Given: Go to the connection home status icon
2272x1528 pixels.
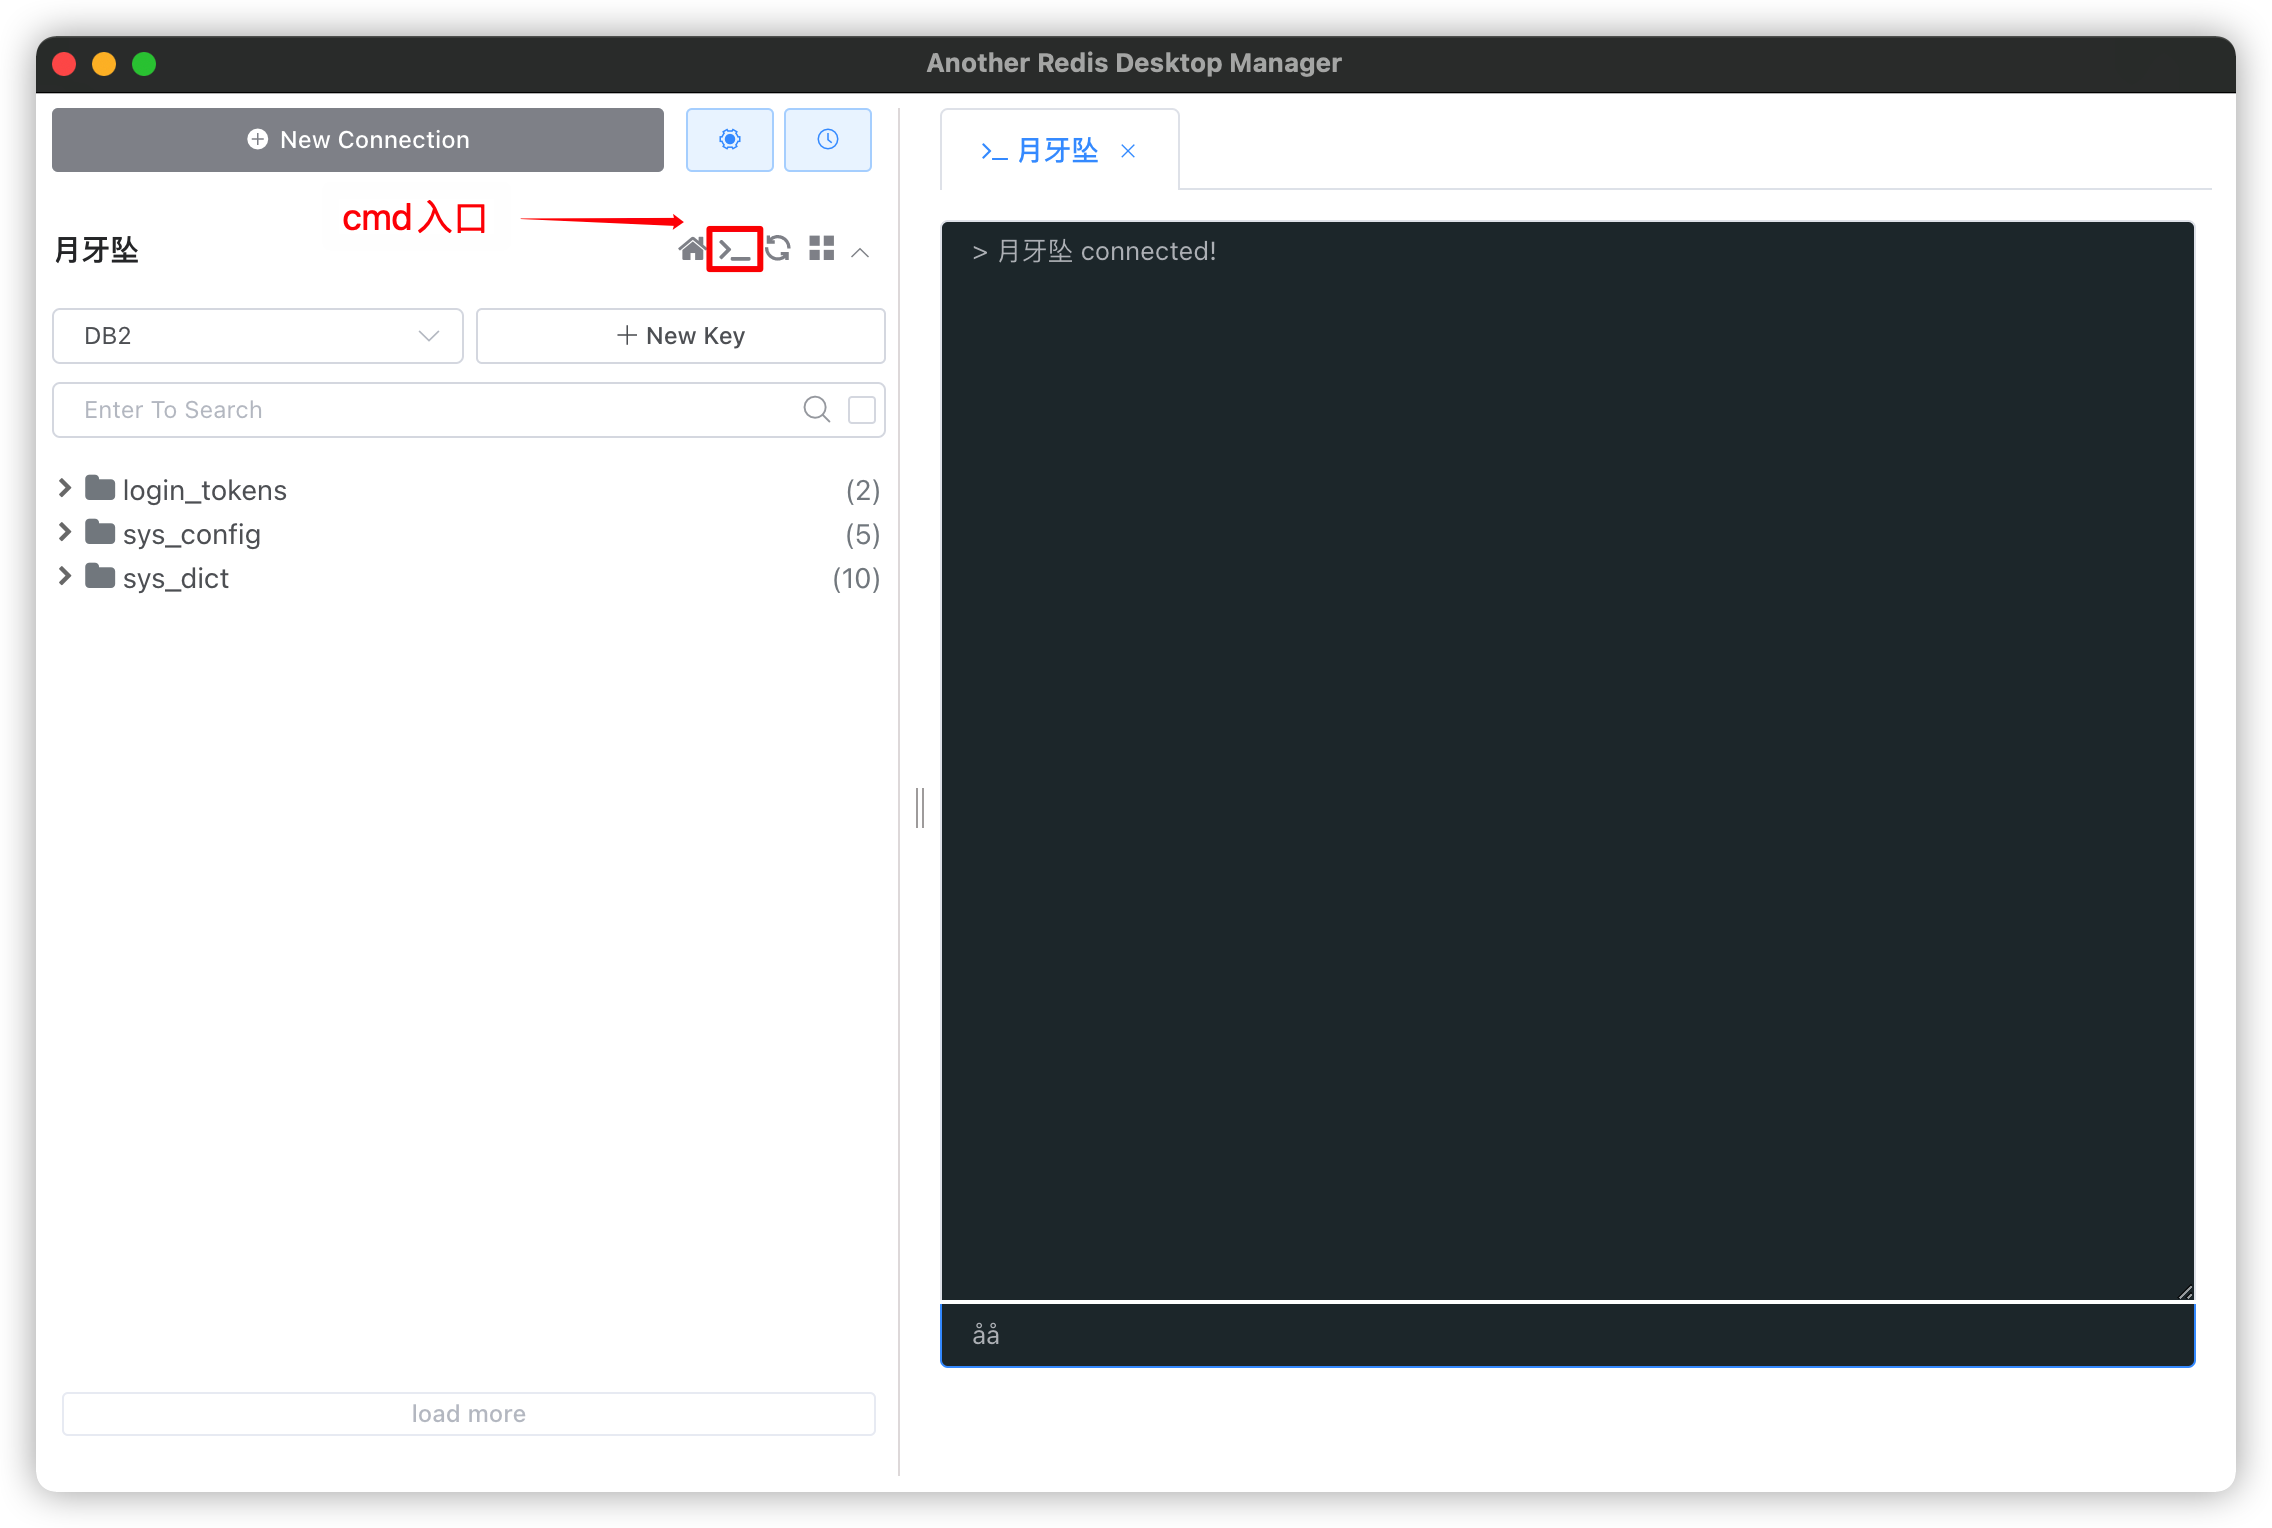Looking at the screenshot, I should (x=691, y=249).
